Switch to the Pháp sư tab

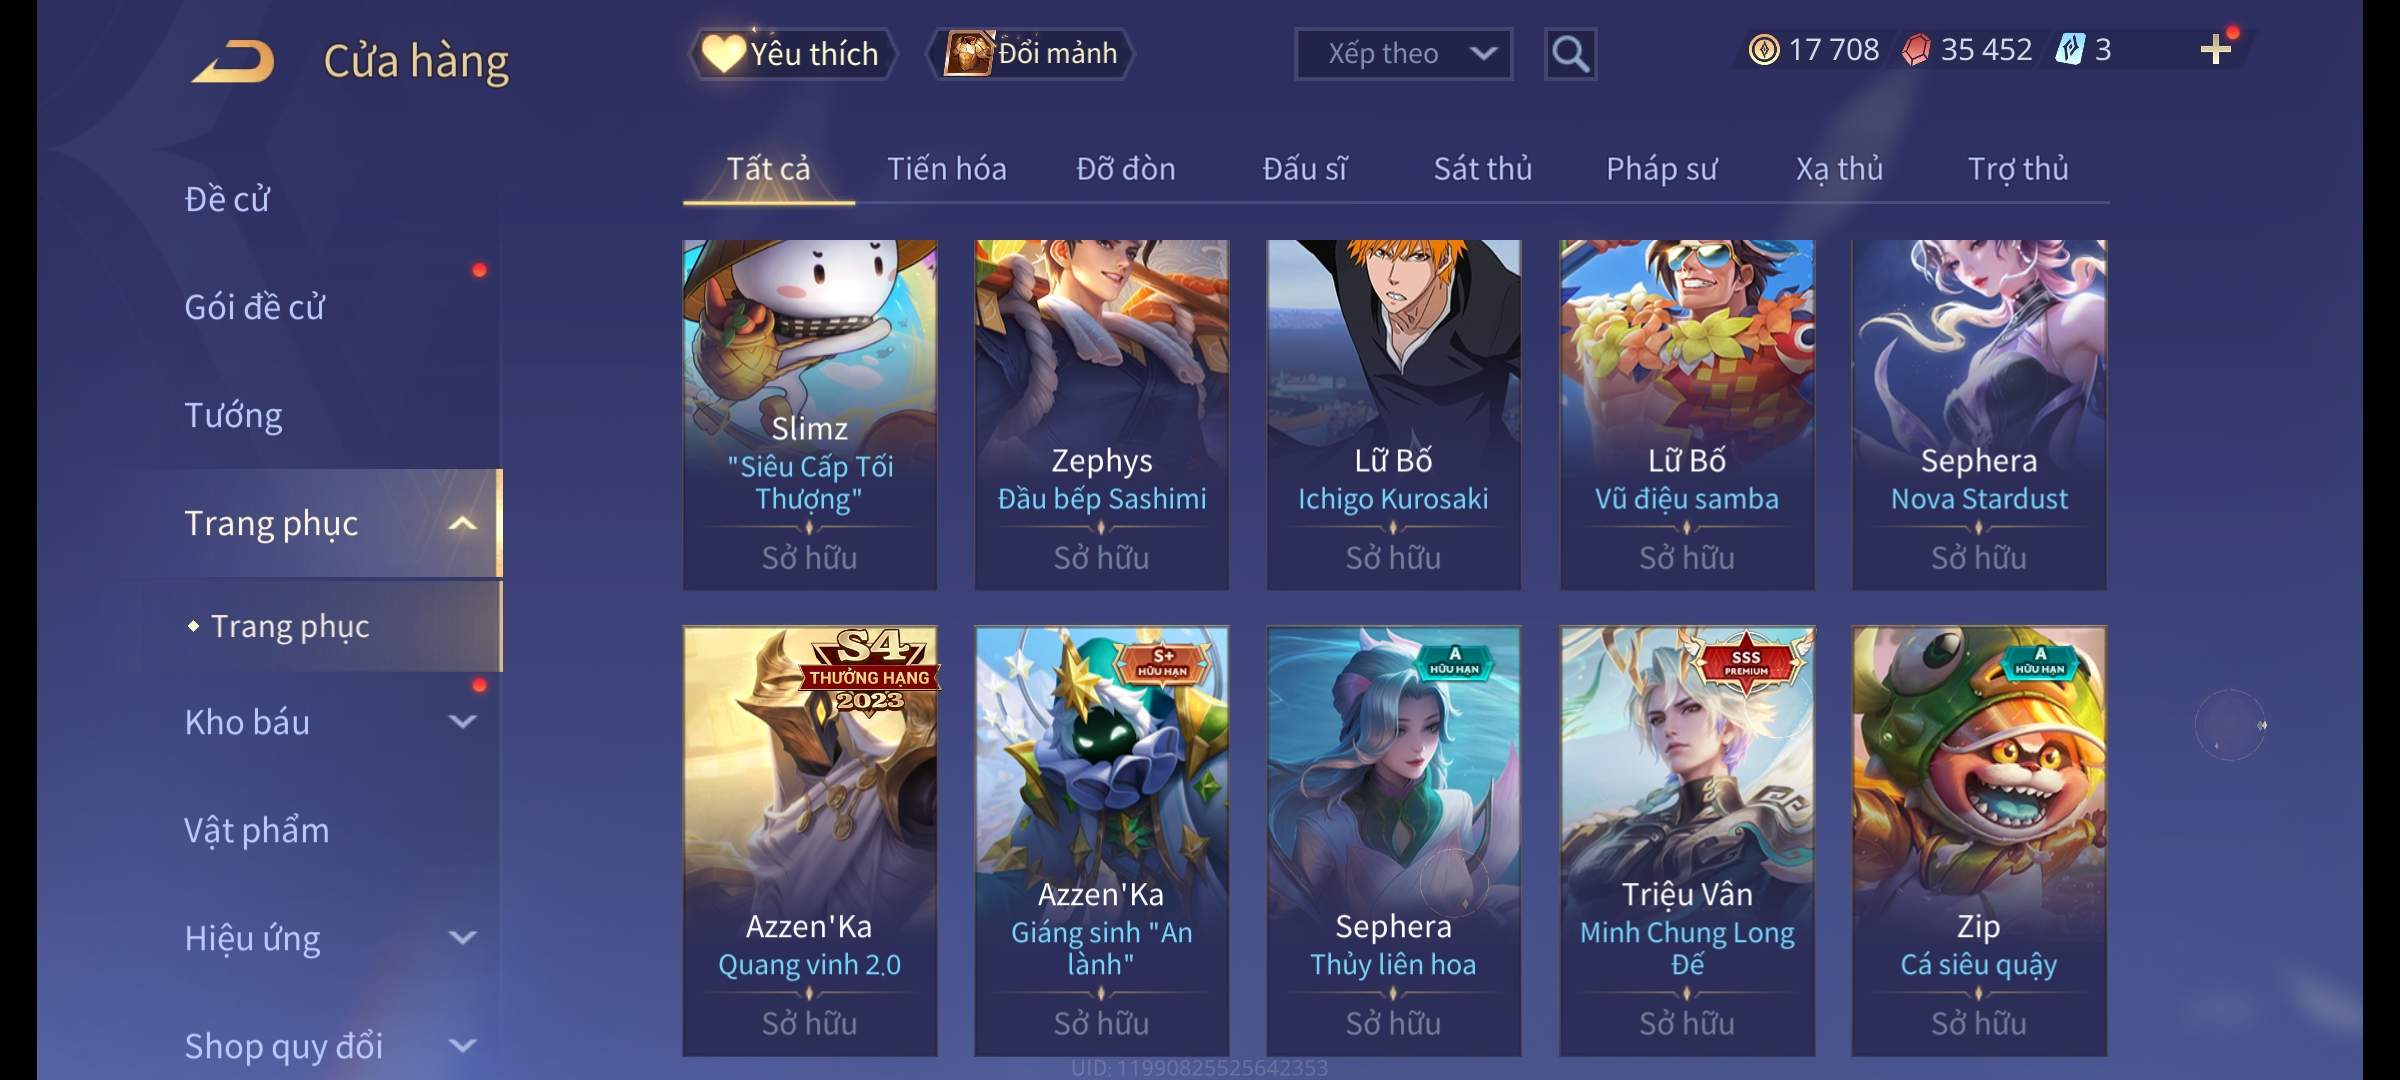1661,168
